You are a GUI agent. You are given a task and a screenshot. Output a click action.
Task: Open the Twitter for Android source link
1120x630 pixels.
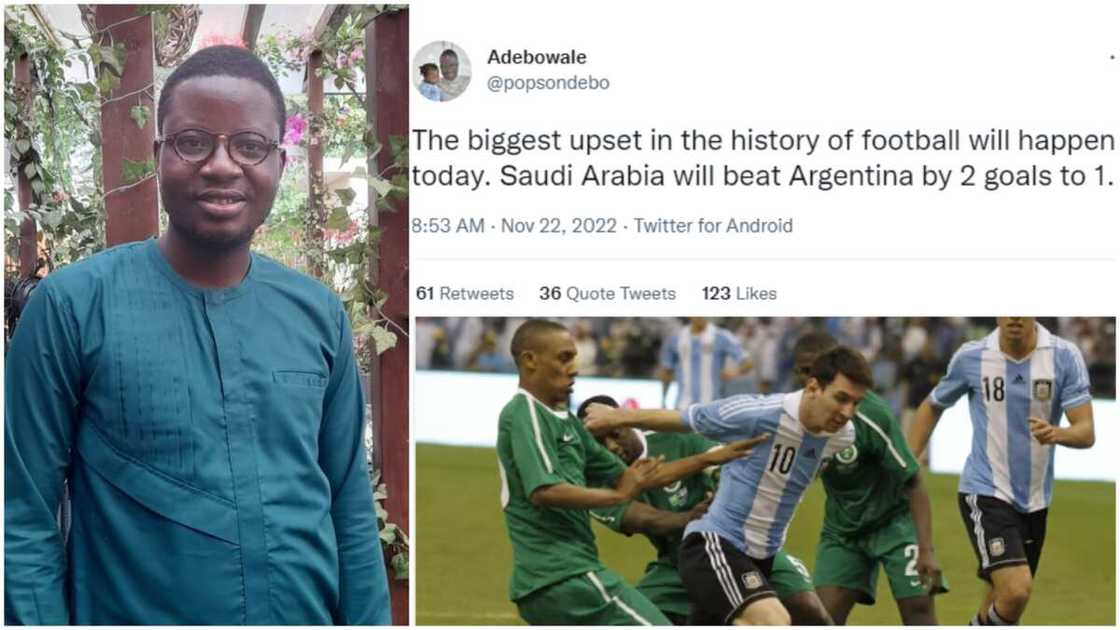pyautogui.click(x=713, y=226)
